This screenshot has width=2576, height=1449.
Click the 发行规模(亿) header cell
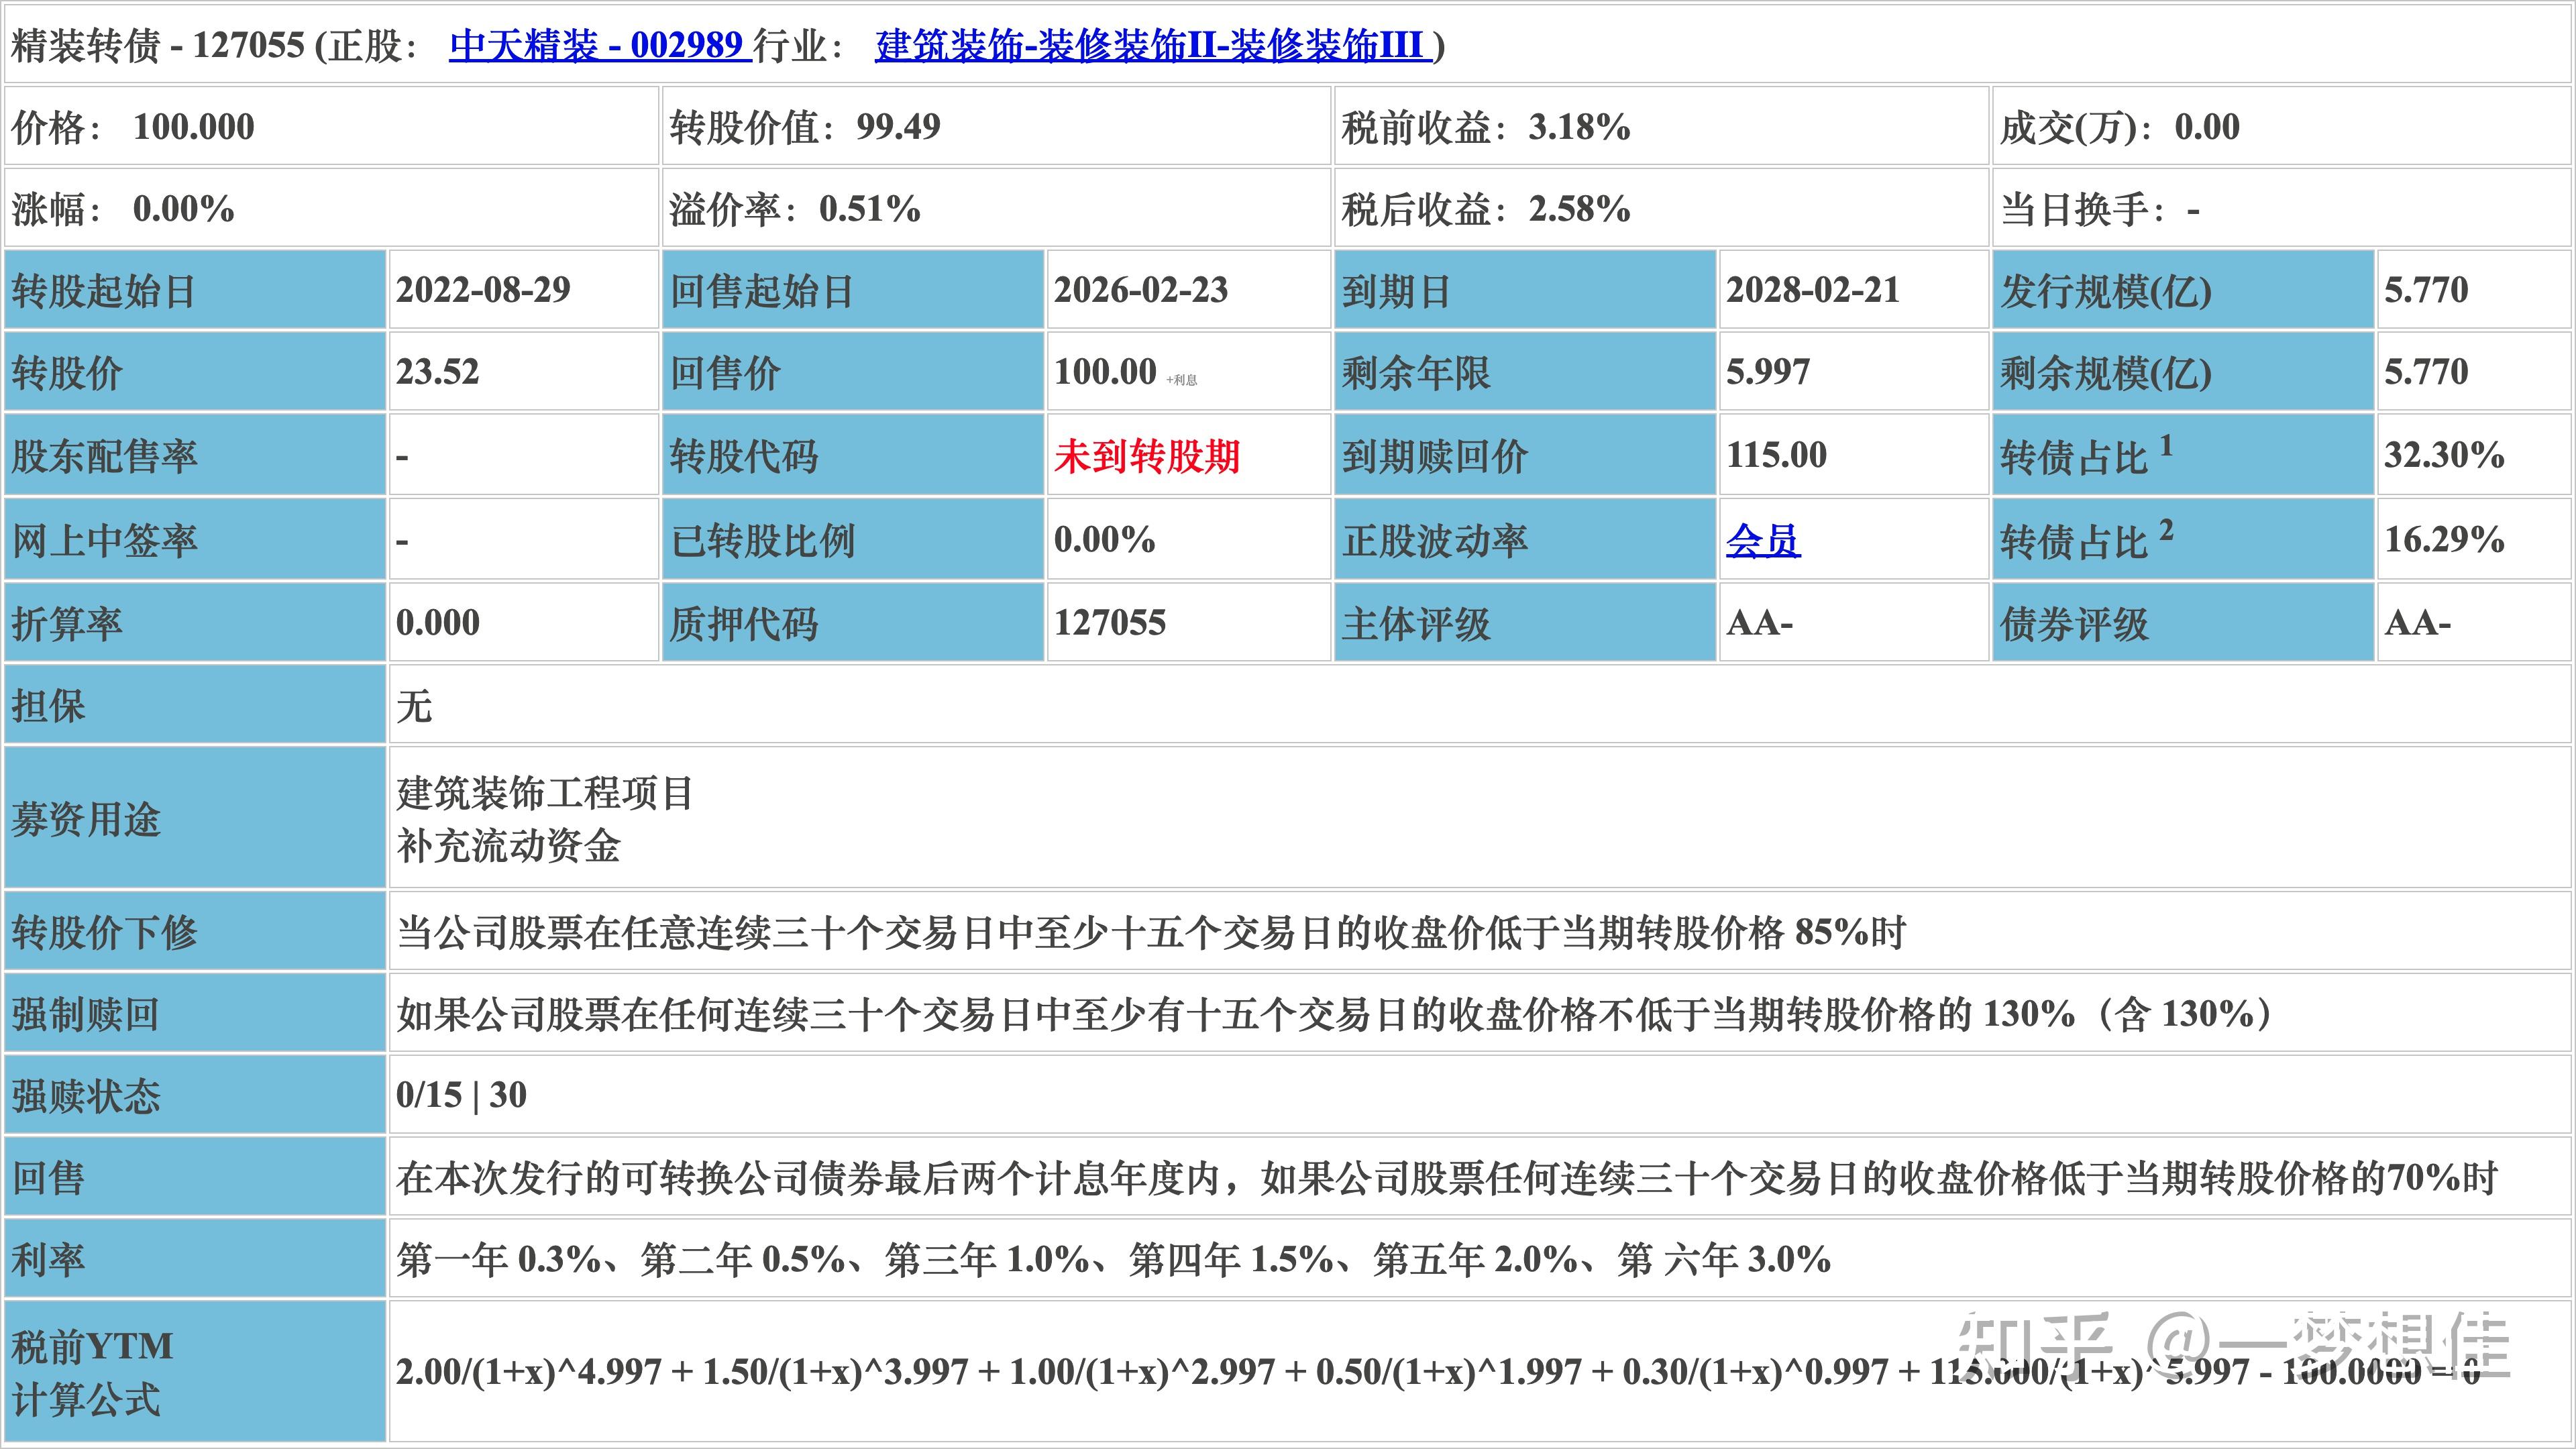coord(2183,290)
